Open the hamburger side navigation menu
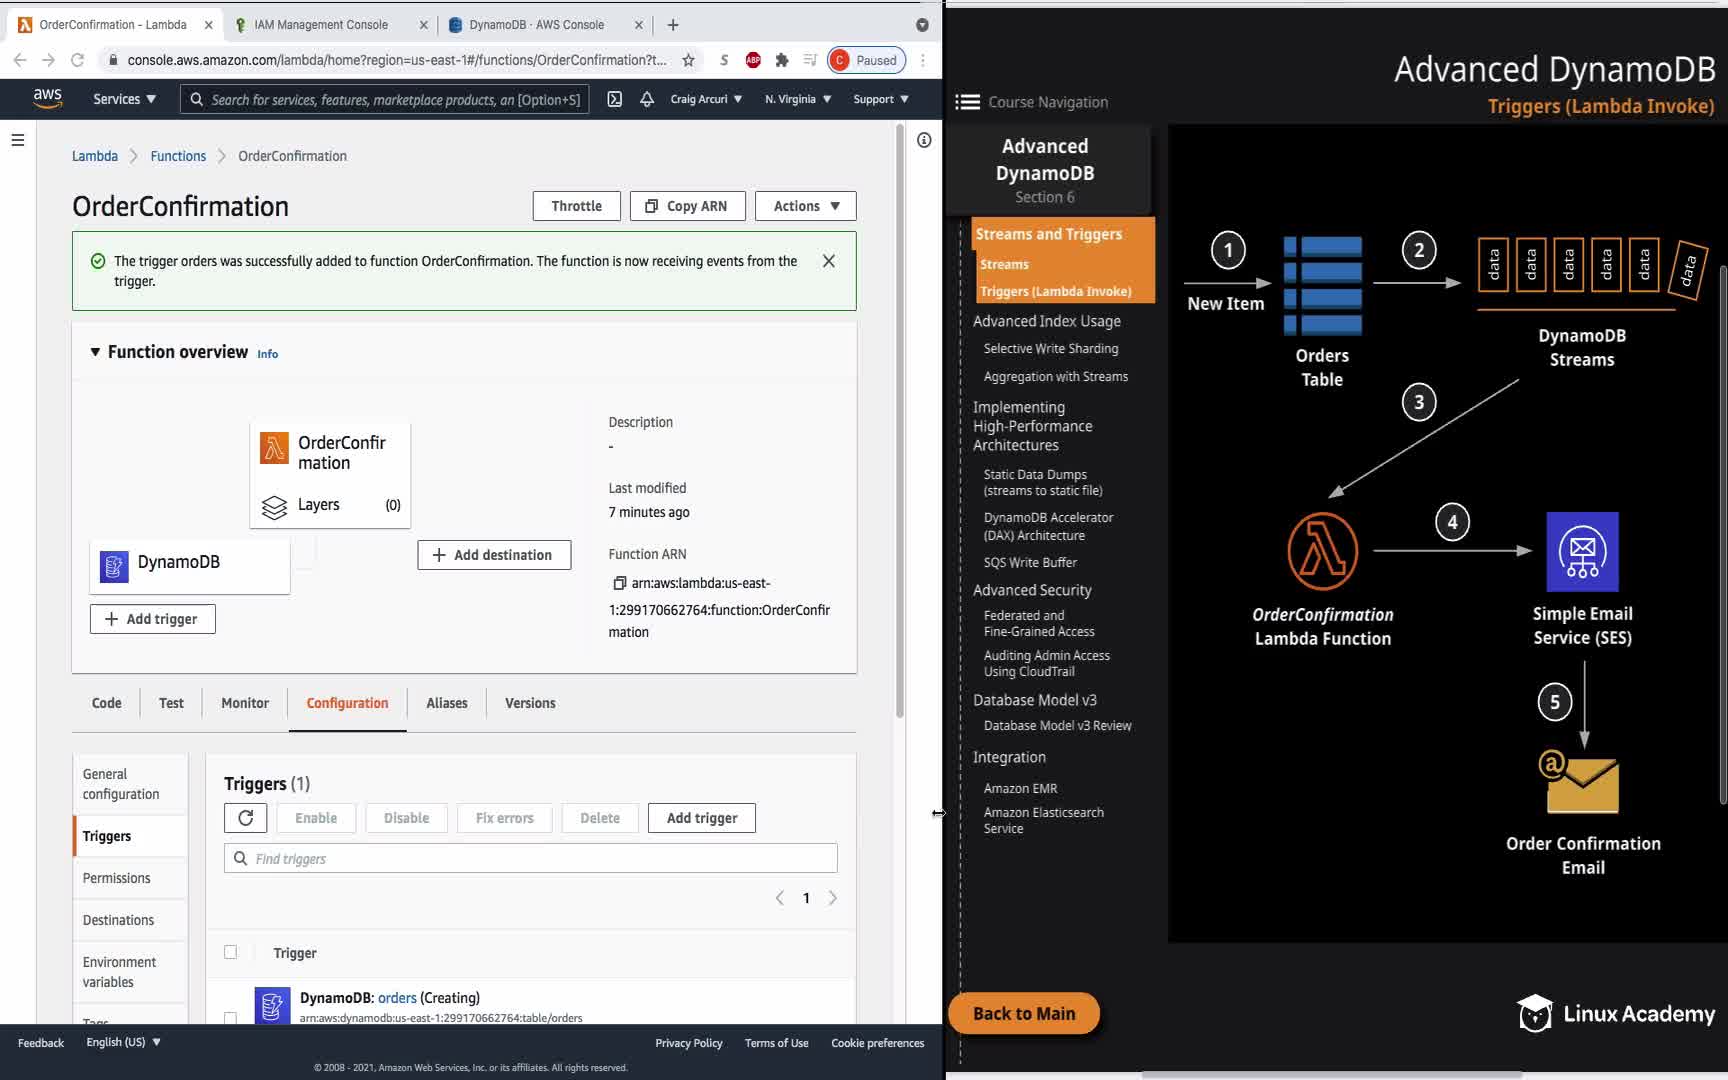This screenshot has width=1728, height=1080. pos(18,140)
